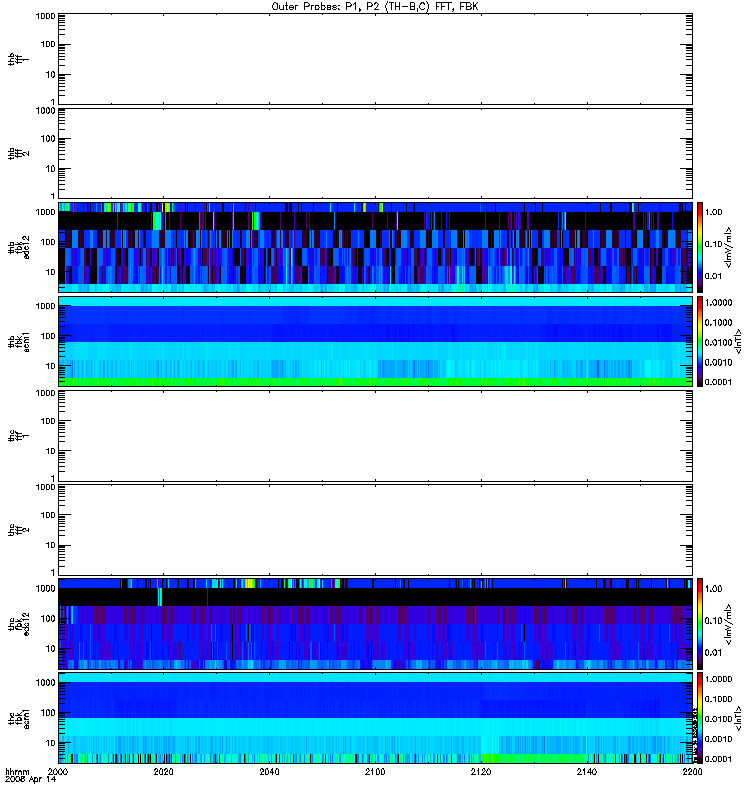This screenshot has height=800, width=750.
Task: Click the '0.01' tick on the thc edc12 color bar
Action: (714, 653)
